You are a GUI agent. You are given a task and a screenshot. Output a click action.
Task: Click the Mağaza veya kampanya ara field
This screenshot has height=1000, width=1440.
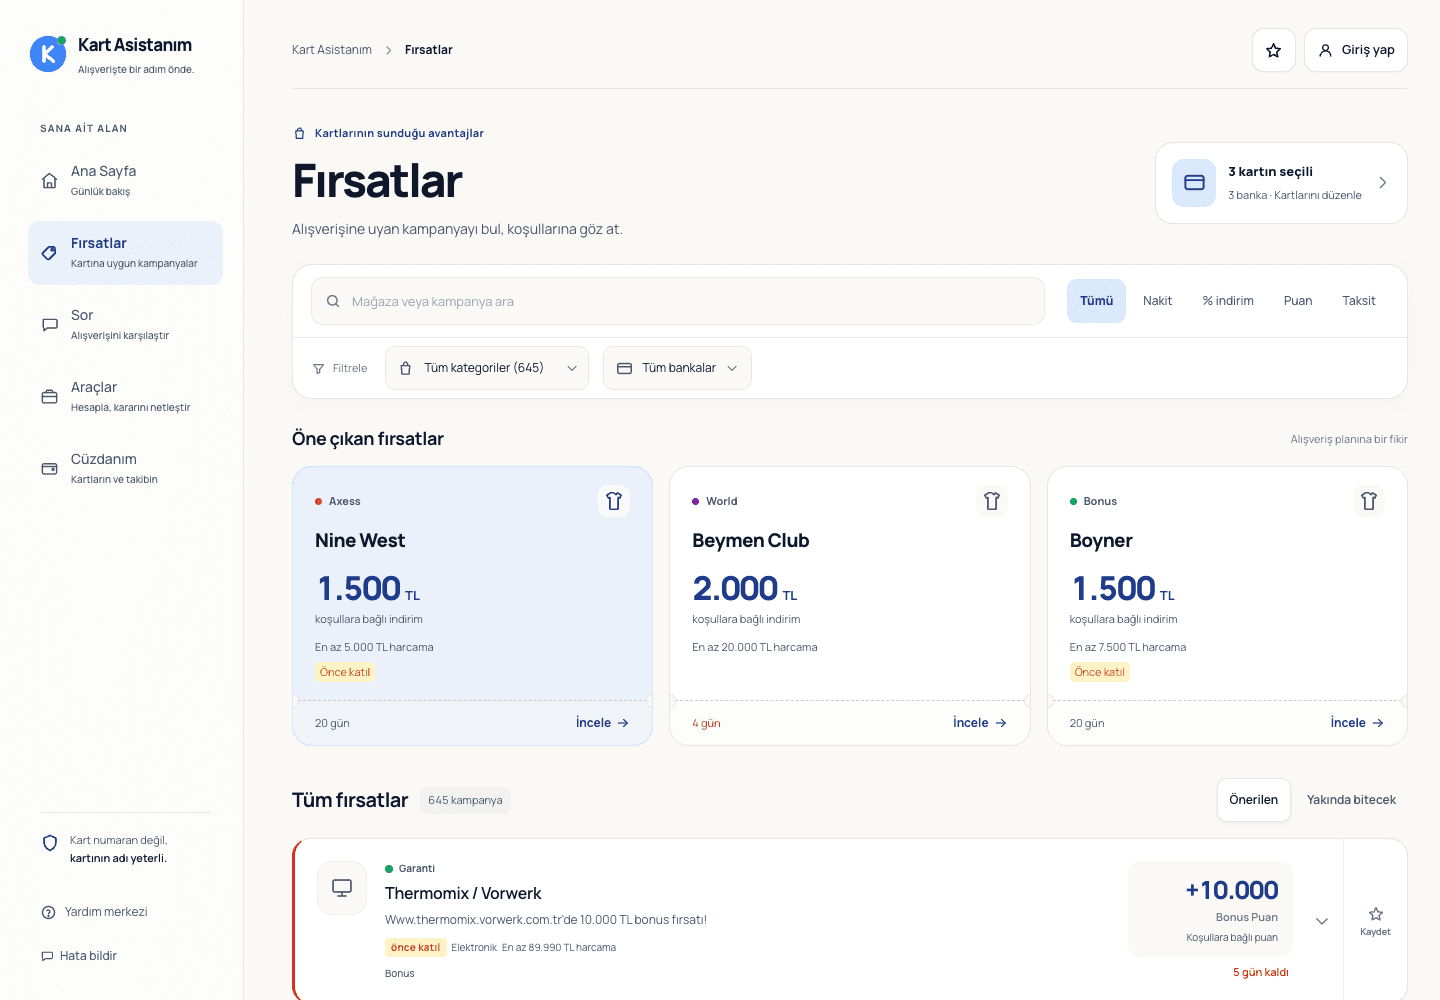click(678, 301)
